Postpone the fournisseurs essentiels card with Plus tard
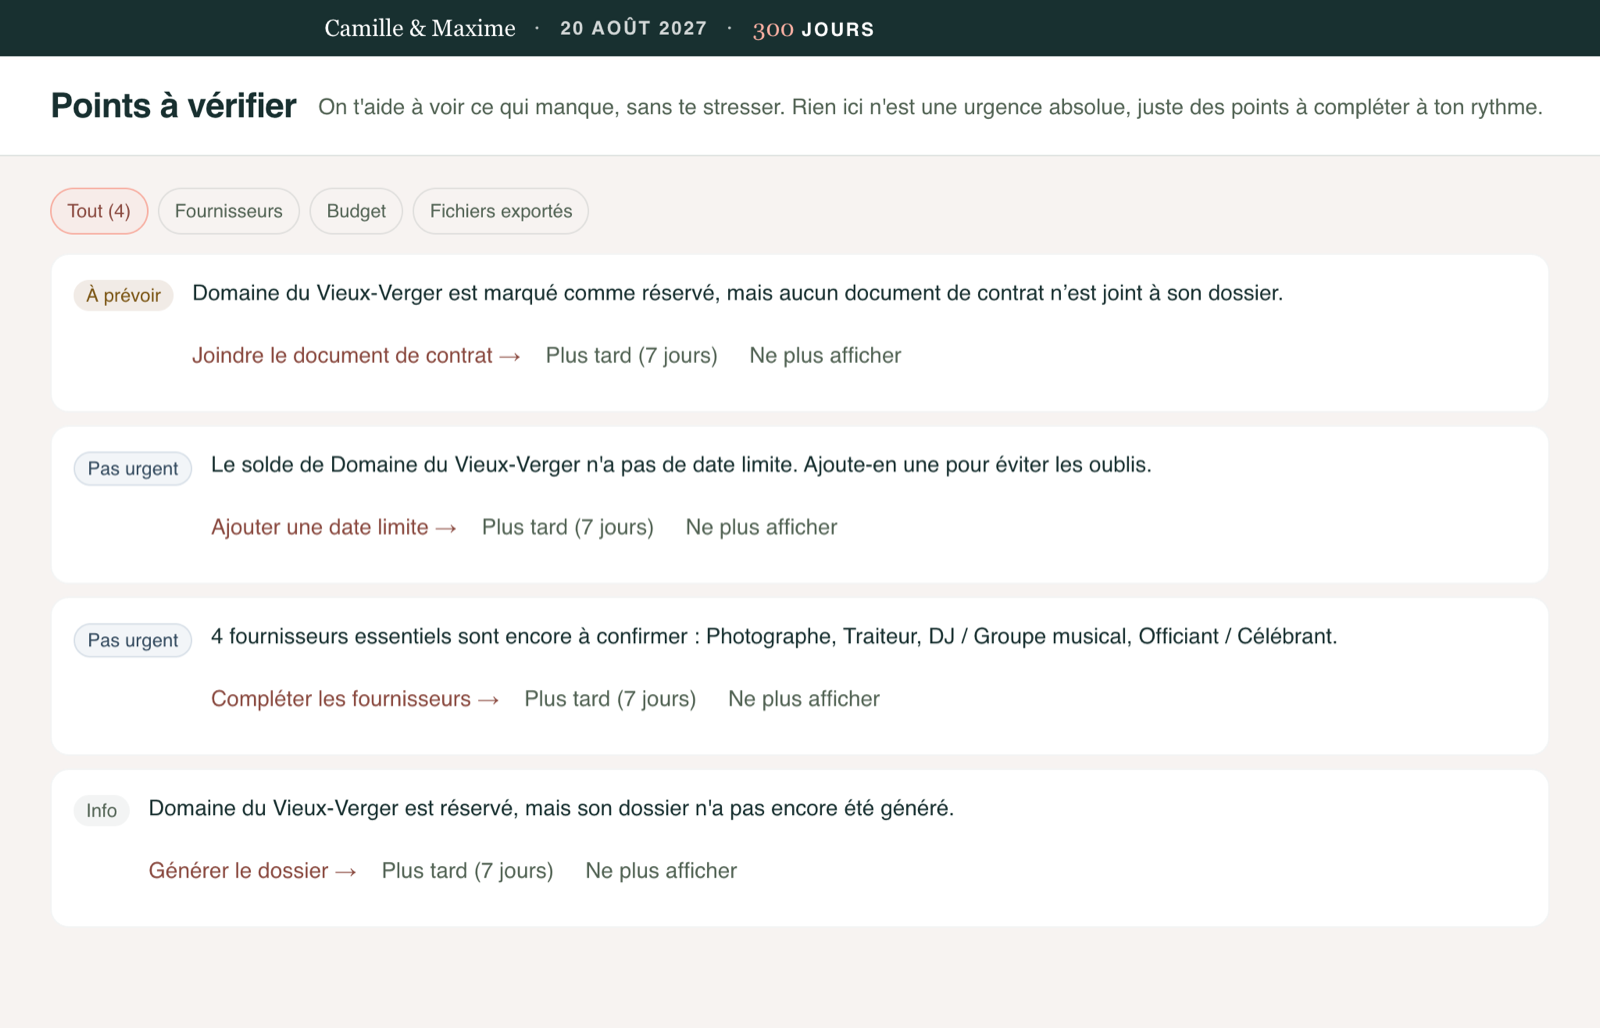1600x1028 pixels. tap(611, 699)
